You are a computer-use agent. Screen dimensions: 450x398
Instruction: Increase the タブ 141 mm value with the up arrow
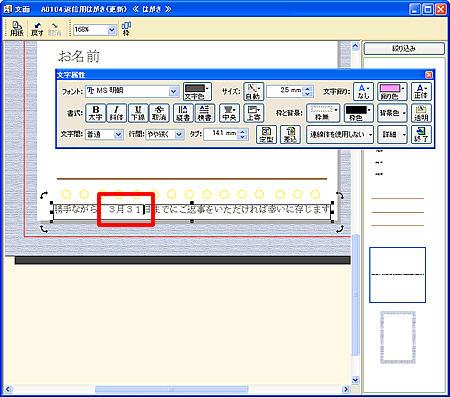click(243, 132)
